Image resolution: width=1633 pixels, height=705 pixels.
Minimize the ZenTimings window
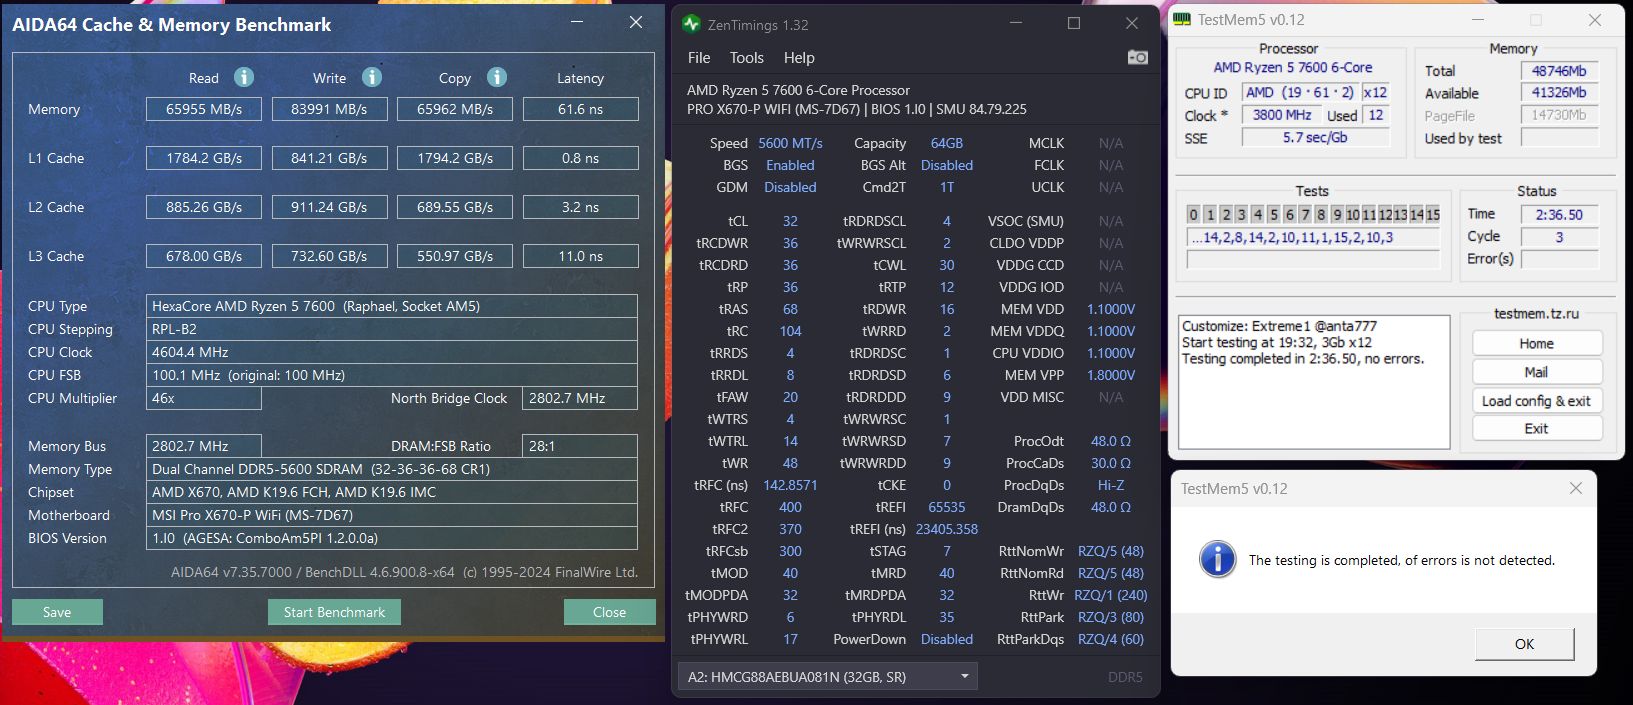pyautogui.click(x=1016, y=23)
